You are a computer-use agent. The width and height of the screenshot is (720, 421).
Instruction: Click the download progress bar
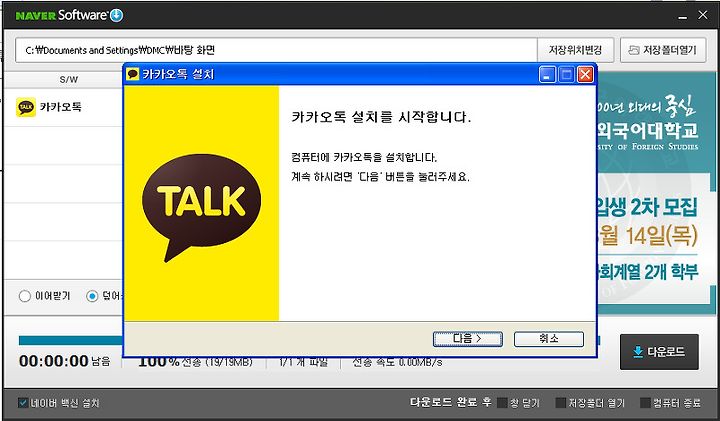coord(71,340)
